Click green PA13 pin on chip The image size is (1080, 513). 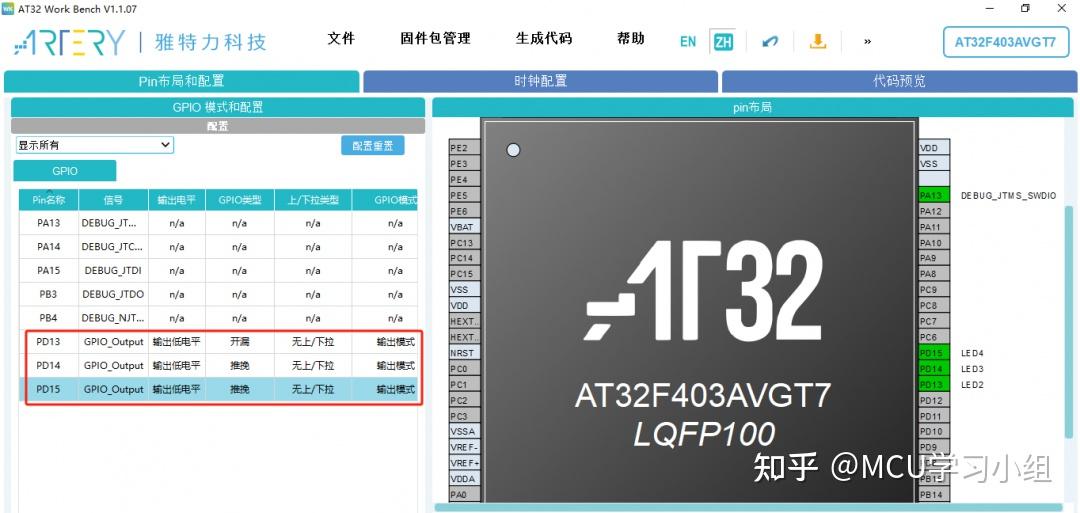pos(934,196)
